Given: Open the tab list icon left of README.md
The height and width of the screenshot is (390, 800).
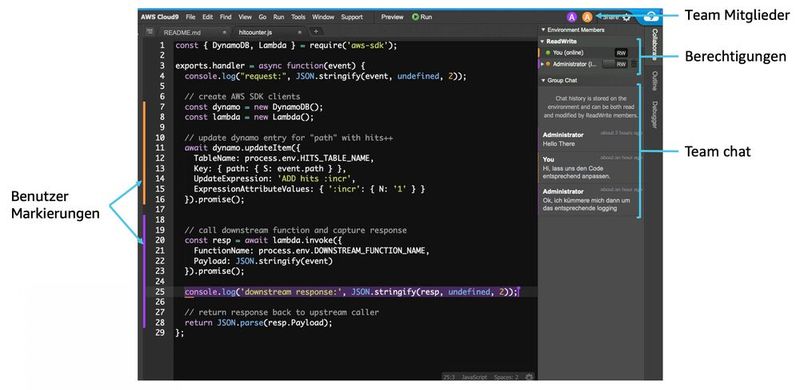Looking at the screenshot, I should click(x=149, y=32).
